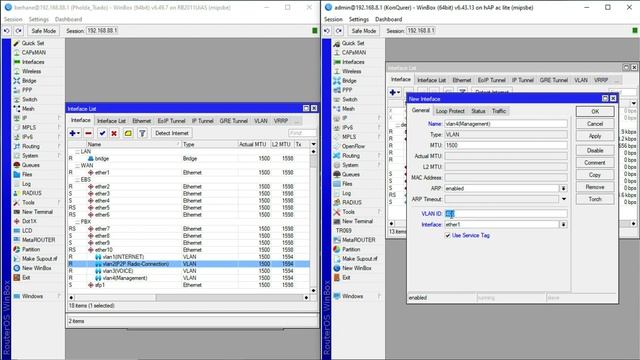The width and height of the screenshot is (640, 360).
Task: Collapse the WAN group in interface list
Action: coord(78,166)
